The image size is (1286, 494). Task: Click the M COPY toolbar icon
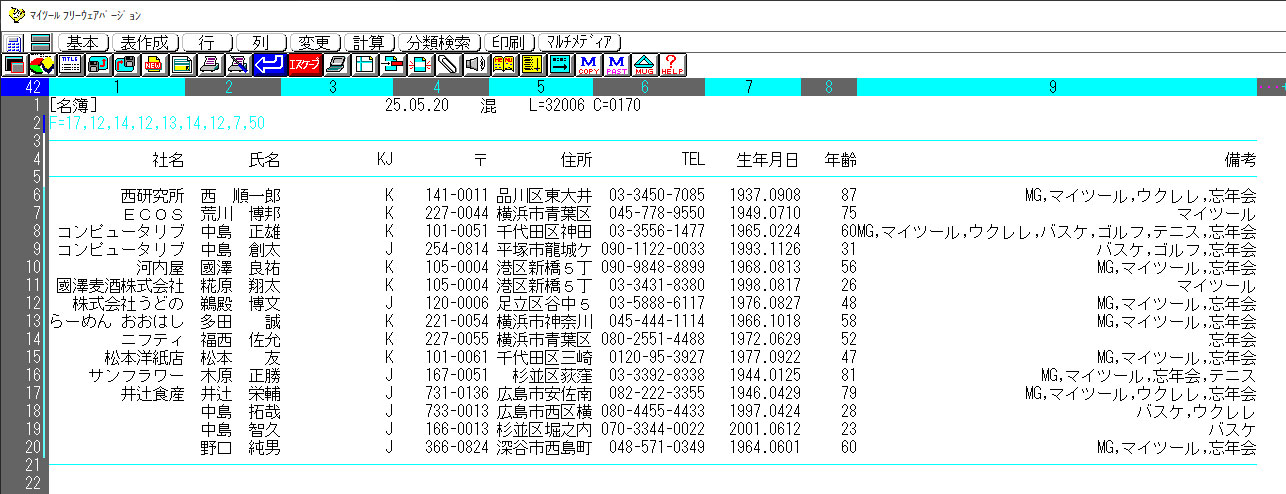pos(588,65)
